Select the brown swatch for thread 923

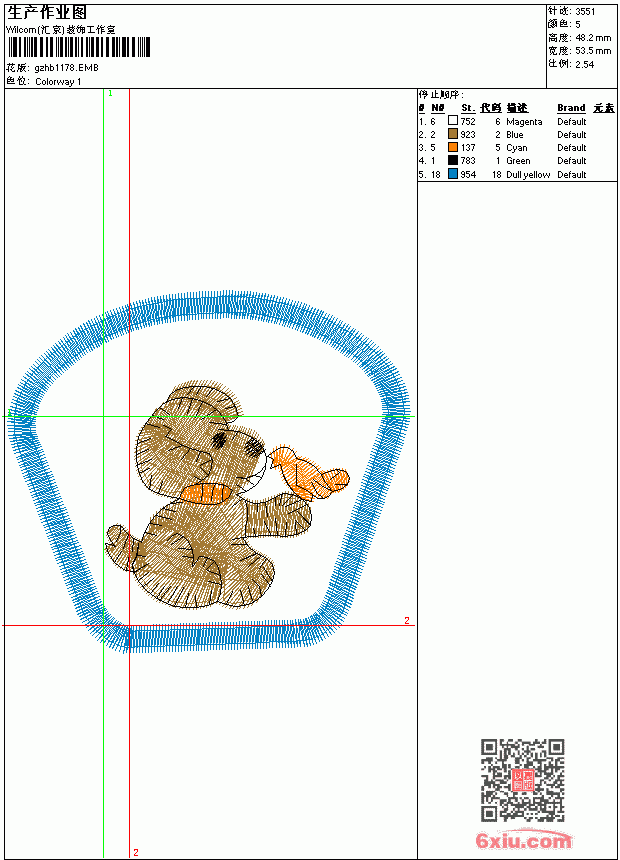453,134
